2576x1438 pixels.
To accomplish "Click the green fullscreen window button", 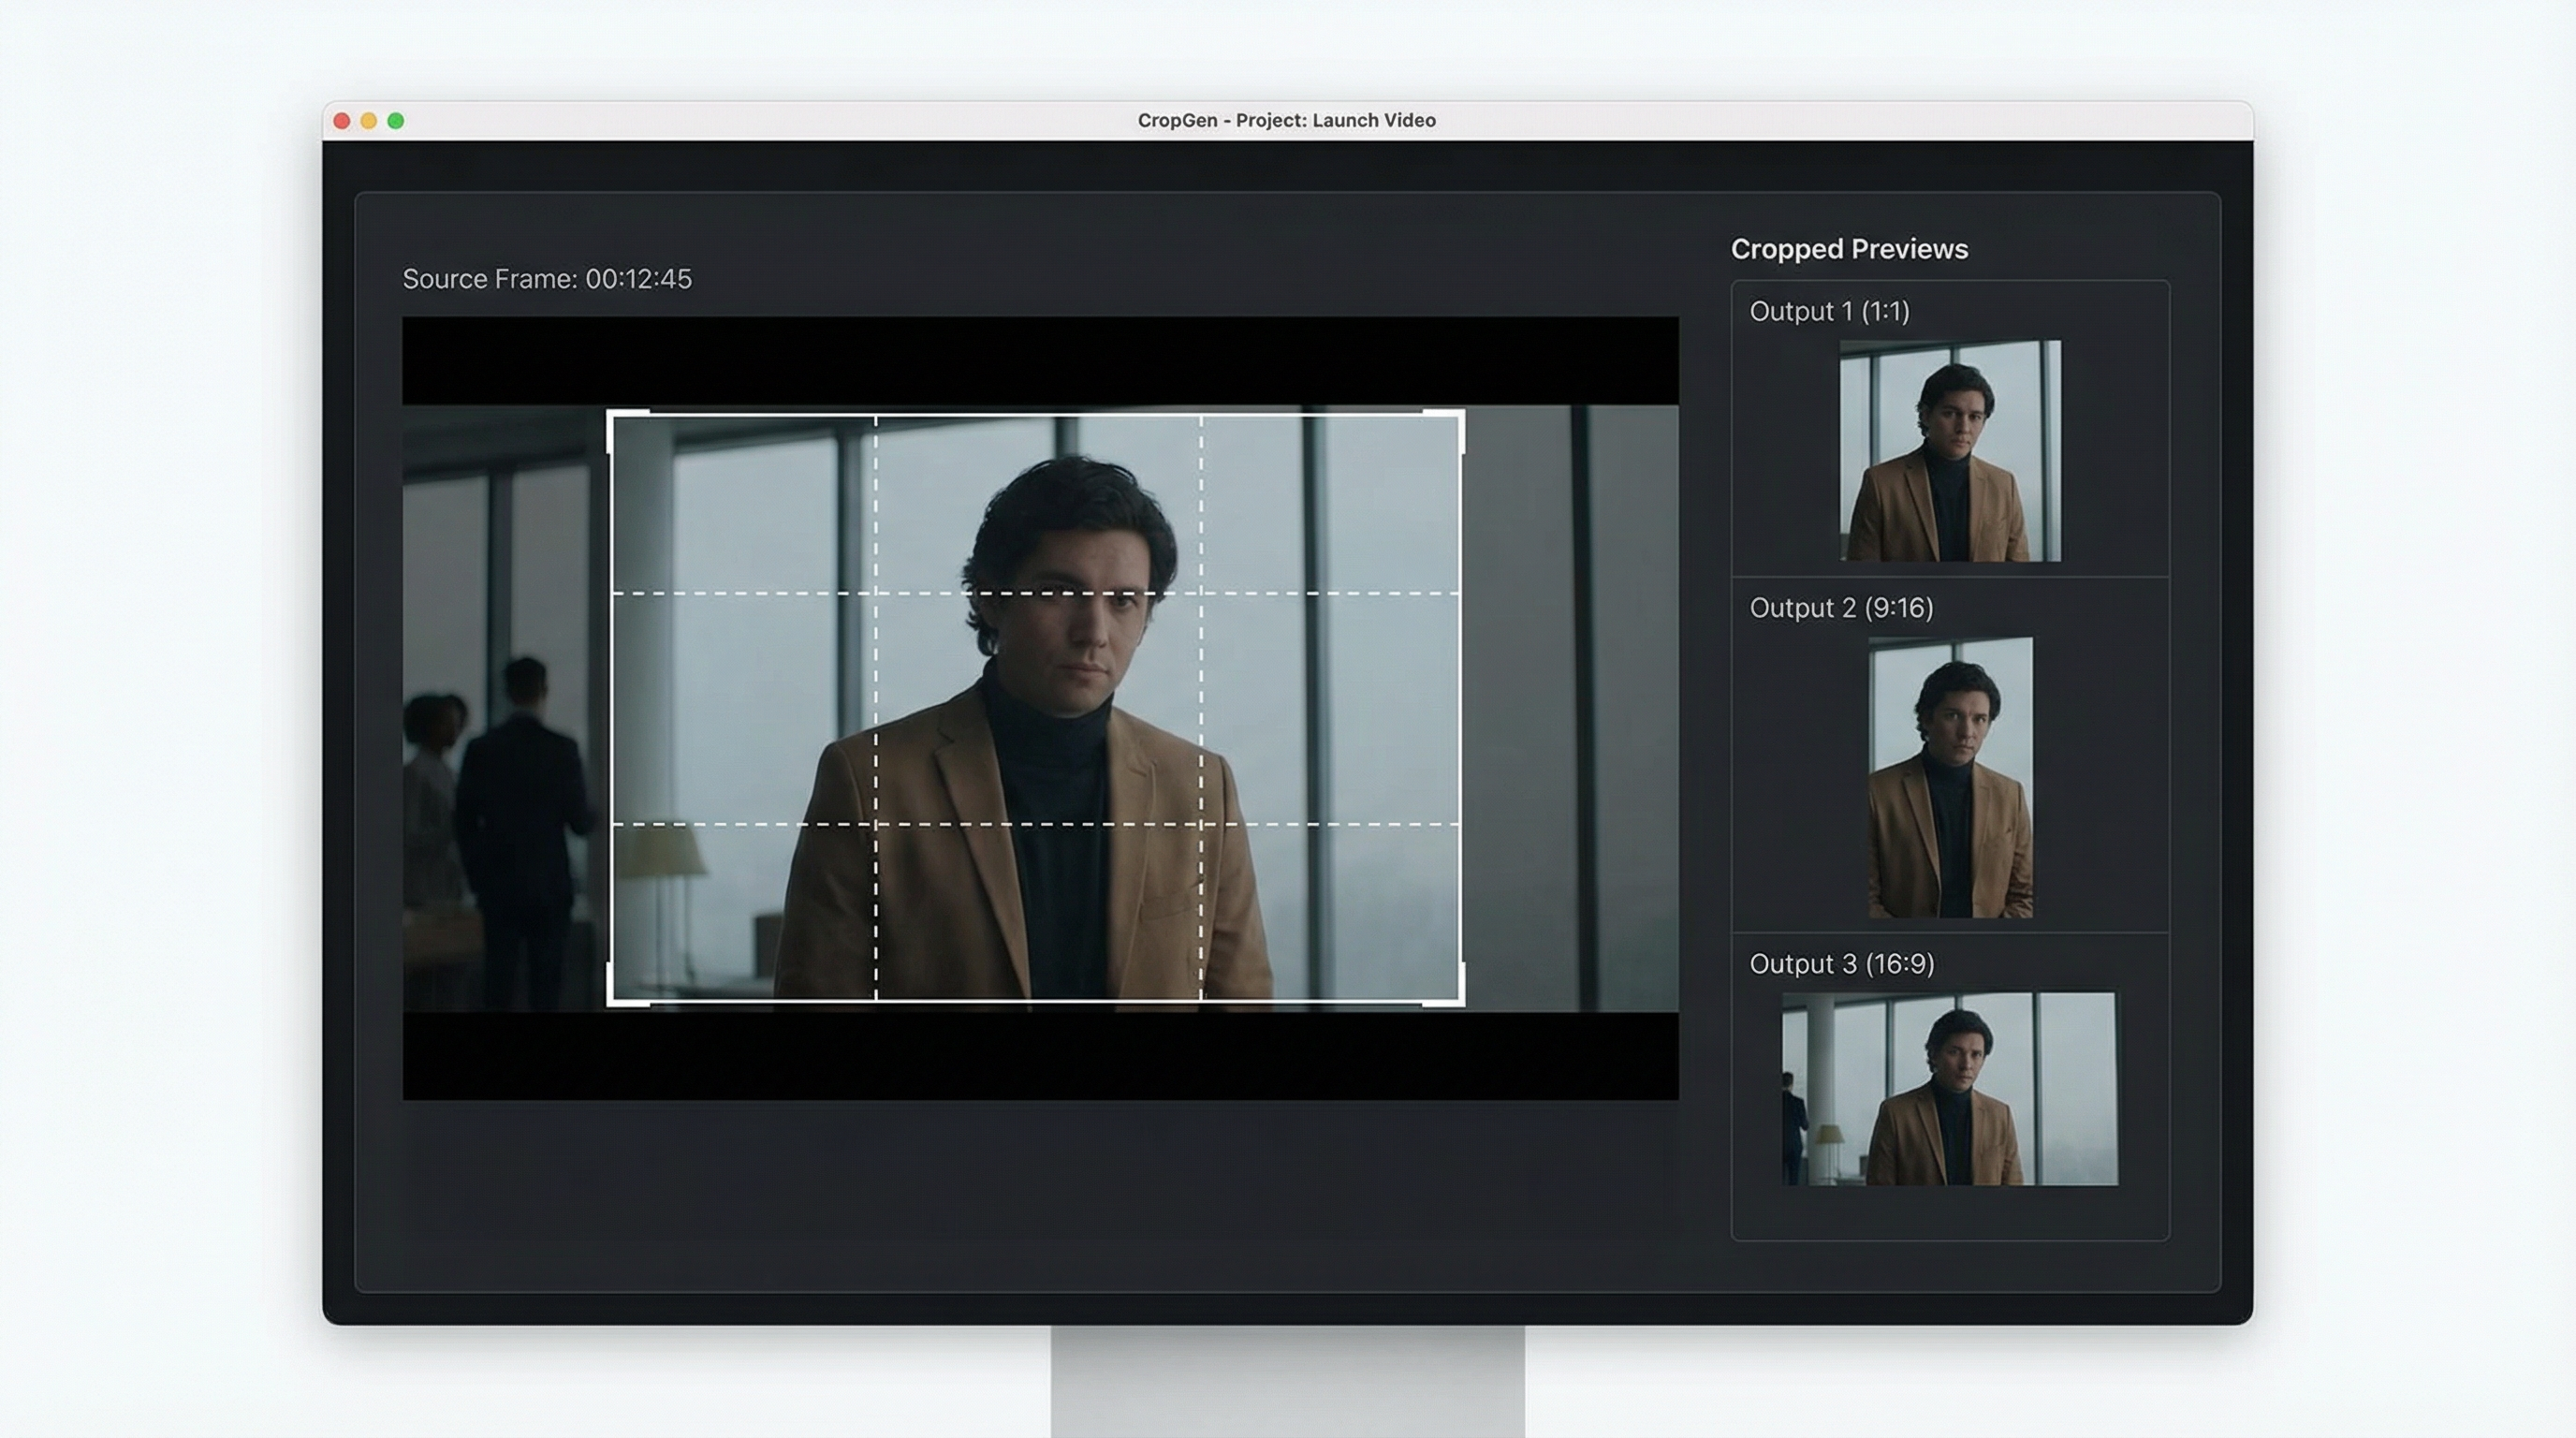I will 396,121.
